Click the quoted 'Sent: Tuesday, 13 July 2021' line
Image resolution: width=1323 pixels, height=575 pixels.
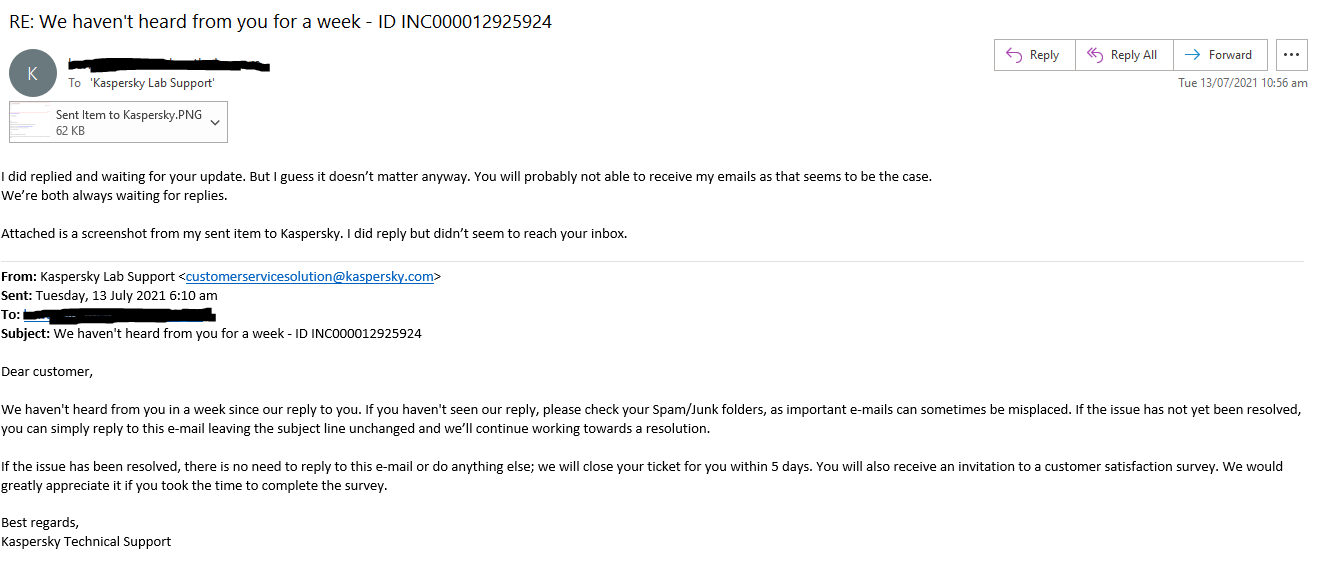(110, 296)
